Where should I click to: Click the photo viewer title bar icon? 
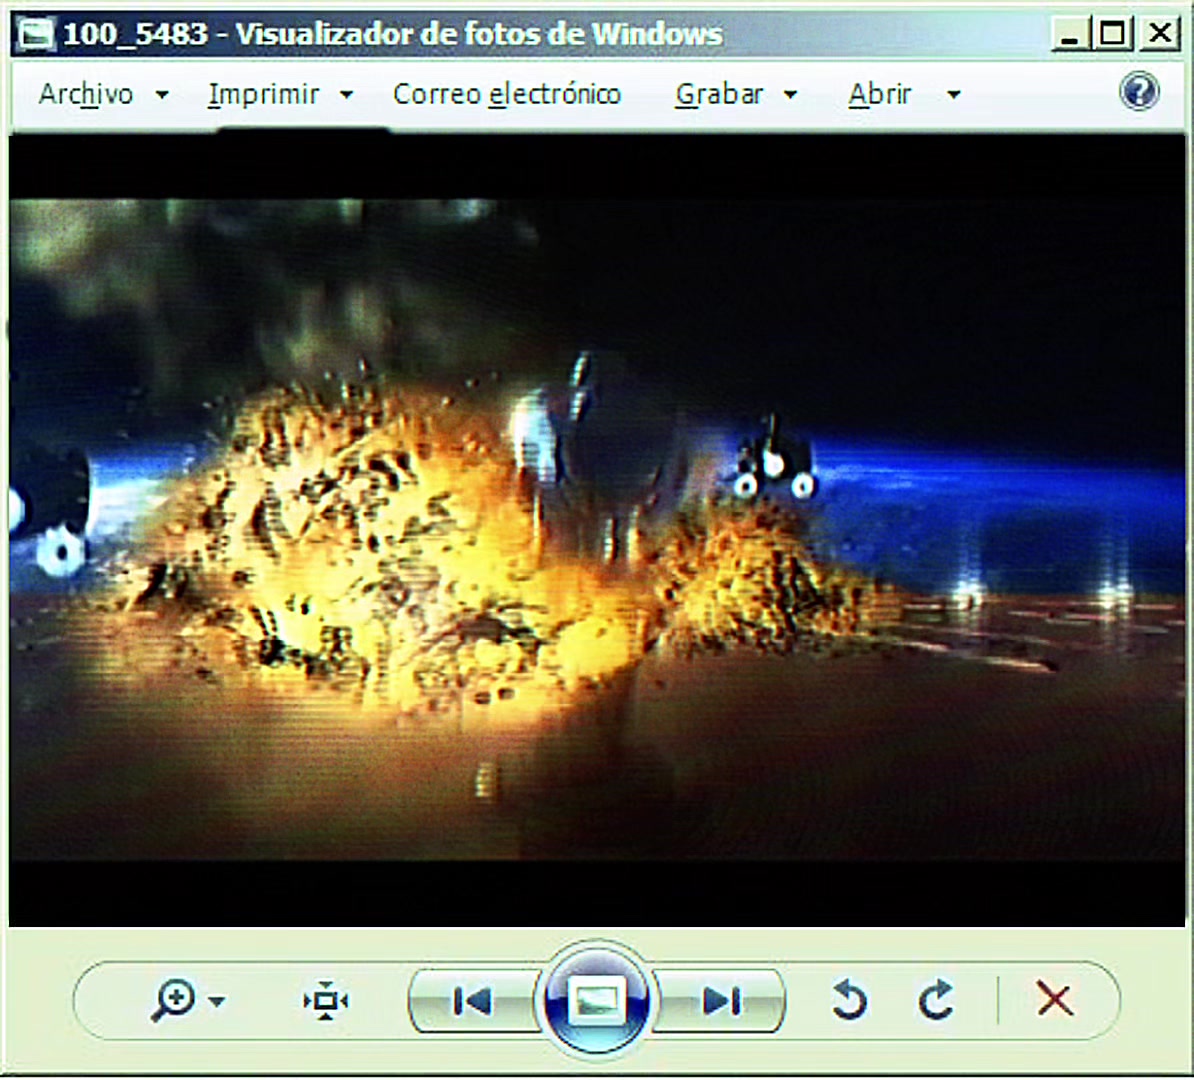tap(35, 34)
